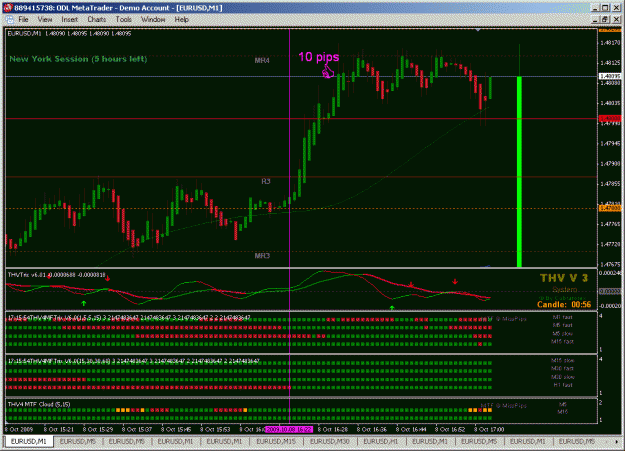Click the 'THV V 3' system title
This screenshot has width=625, height=451.
[564, 278]
